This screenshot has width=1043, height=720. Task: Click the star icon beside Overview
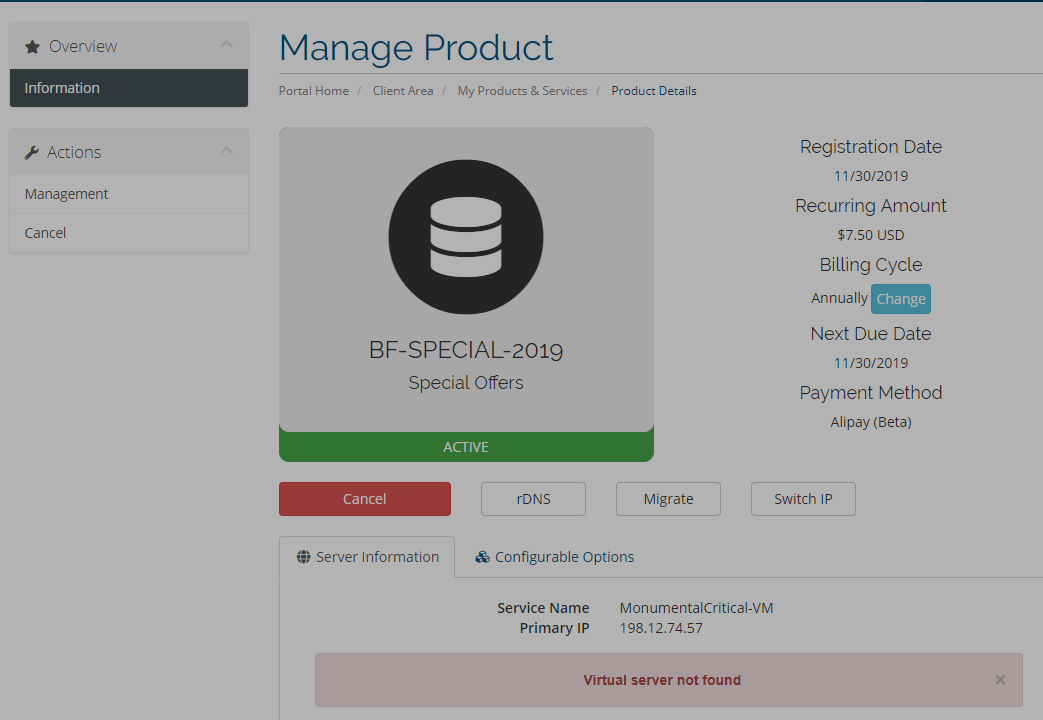[x=32, y=47]
